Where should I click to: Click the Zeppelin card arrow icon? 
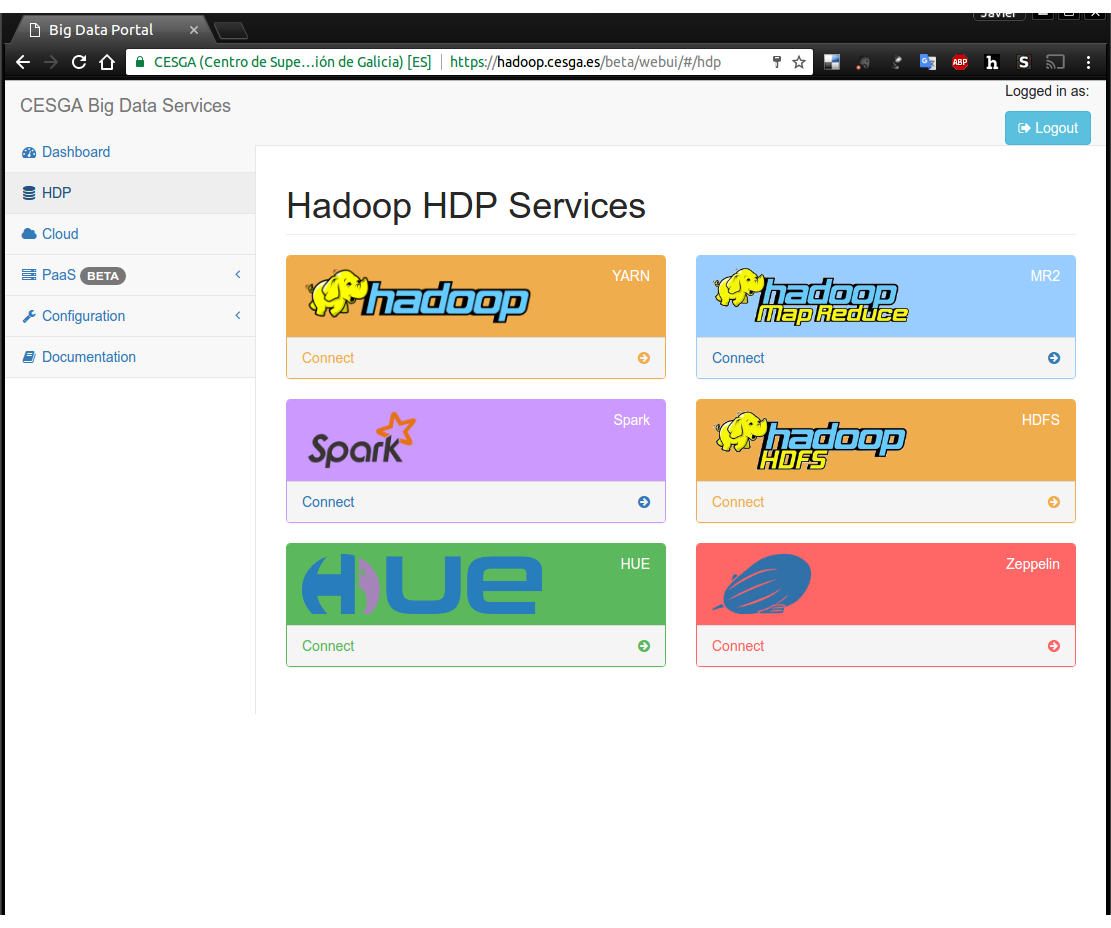click(1054, 646)
